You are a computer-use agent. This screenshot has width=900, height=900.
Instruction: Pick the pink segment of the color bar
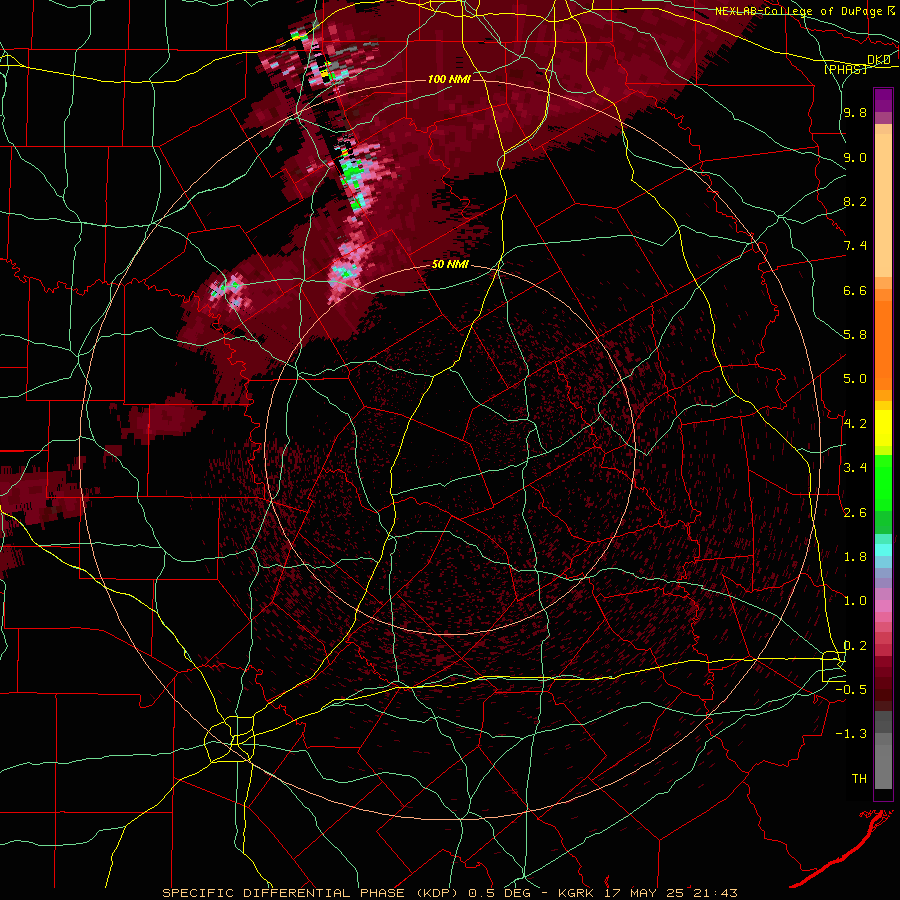point(883,606)
